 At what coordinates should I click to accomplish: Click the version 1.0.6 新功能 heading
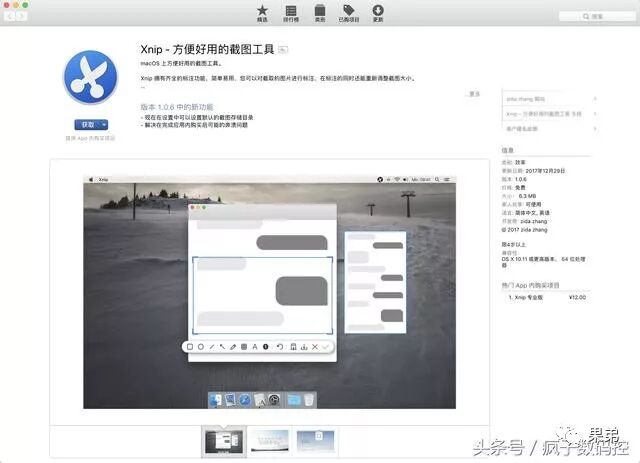[177, 107]
